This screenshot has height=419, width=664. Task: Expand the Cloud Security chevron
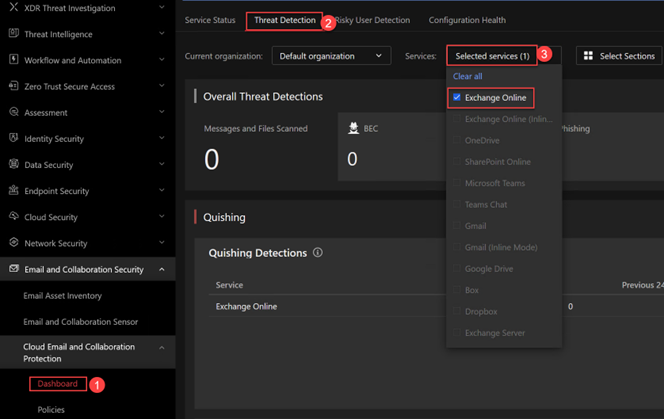point(162,216)
